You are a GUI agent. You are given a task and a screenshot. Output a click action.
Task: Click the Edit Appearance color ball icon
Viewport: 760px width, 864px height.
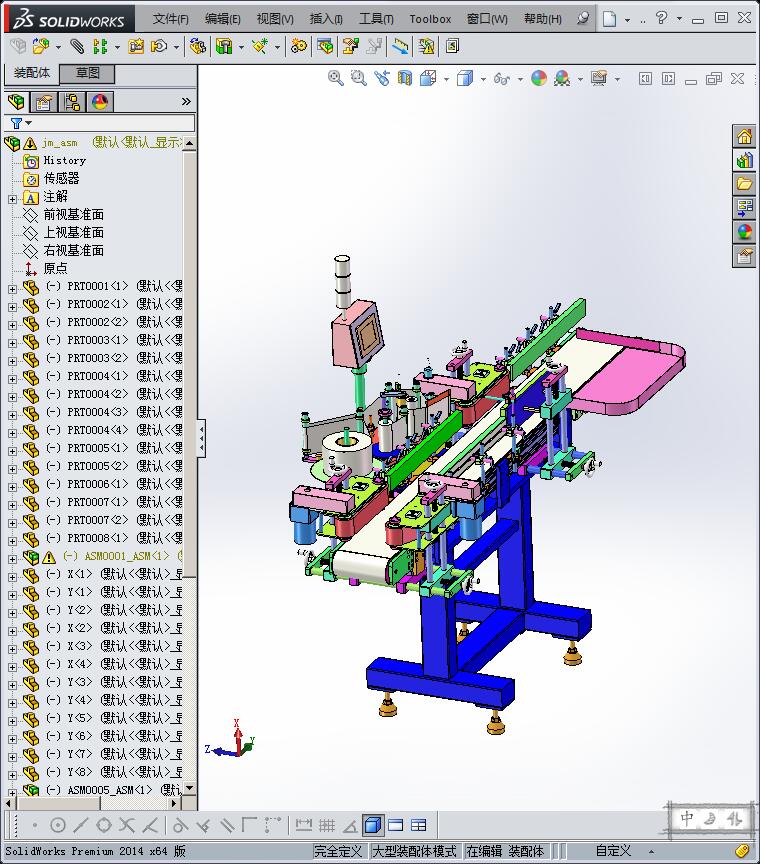tap(539, 78)
